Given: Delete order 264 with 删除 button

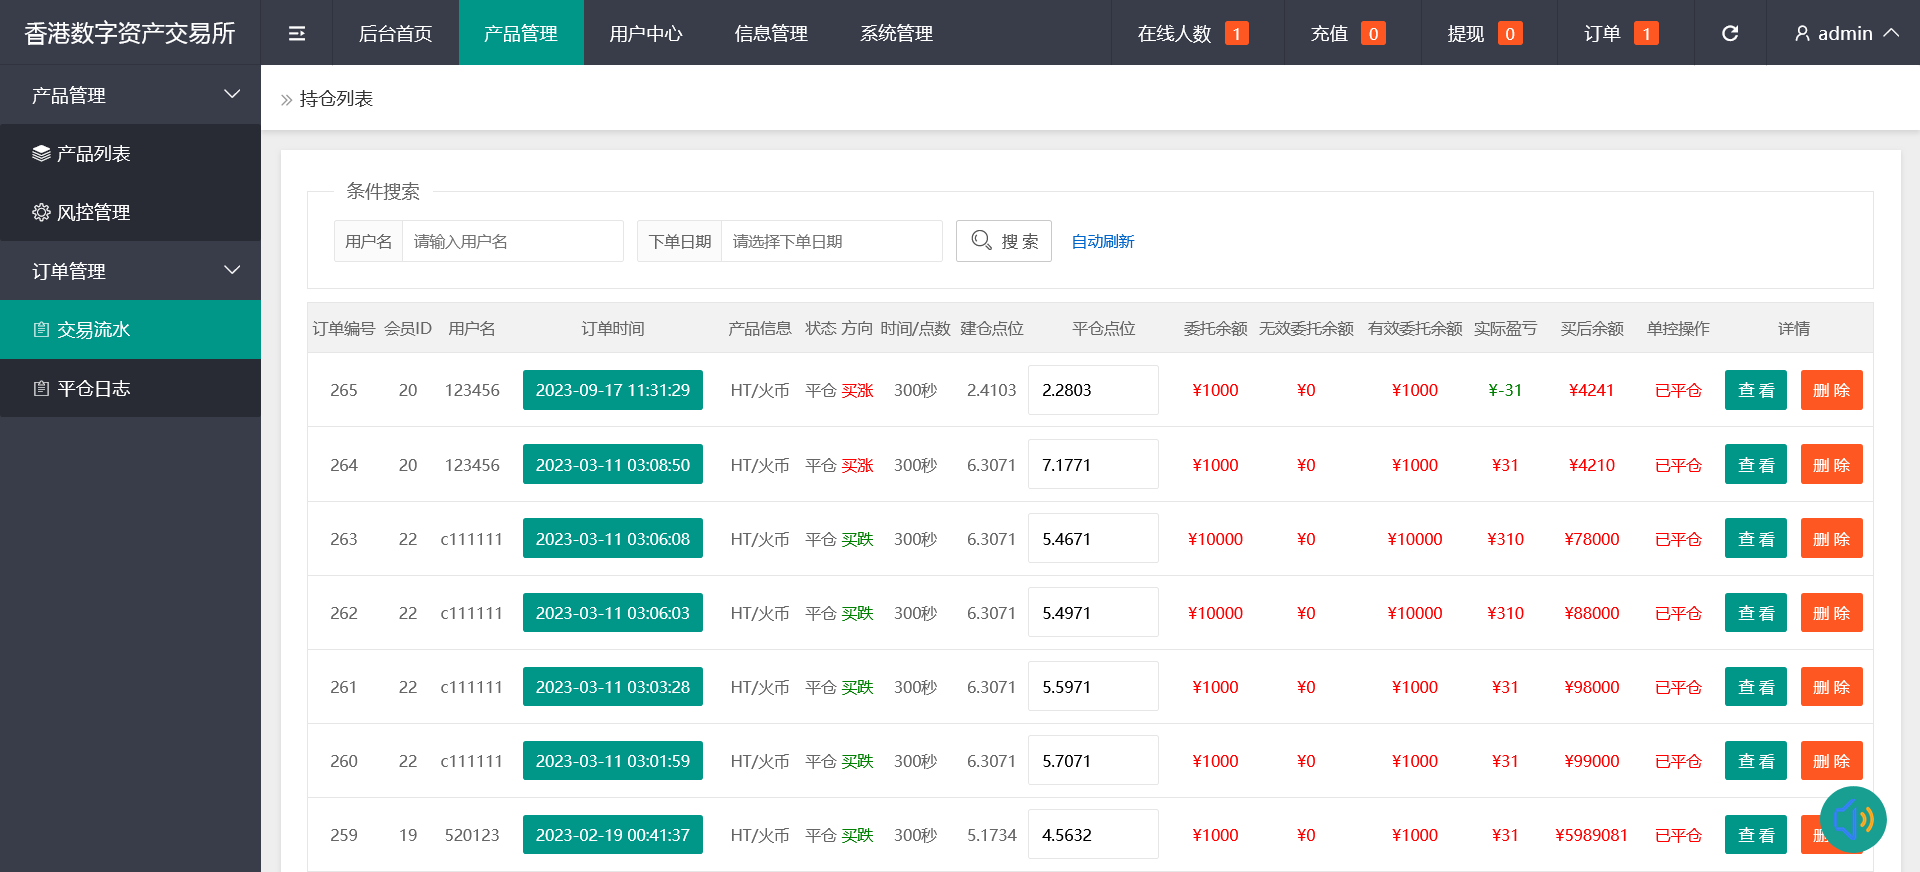Looking at the screenshot, I should 1830,465.
